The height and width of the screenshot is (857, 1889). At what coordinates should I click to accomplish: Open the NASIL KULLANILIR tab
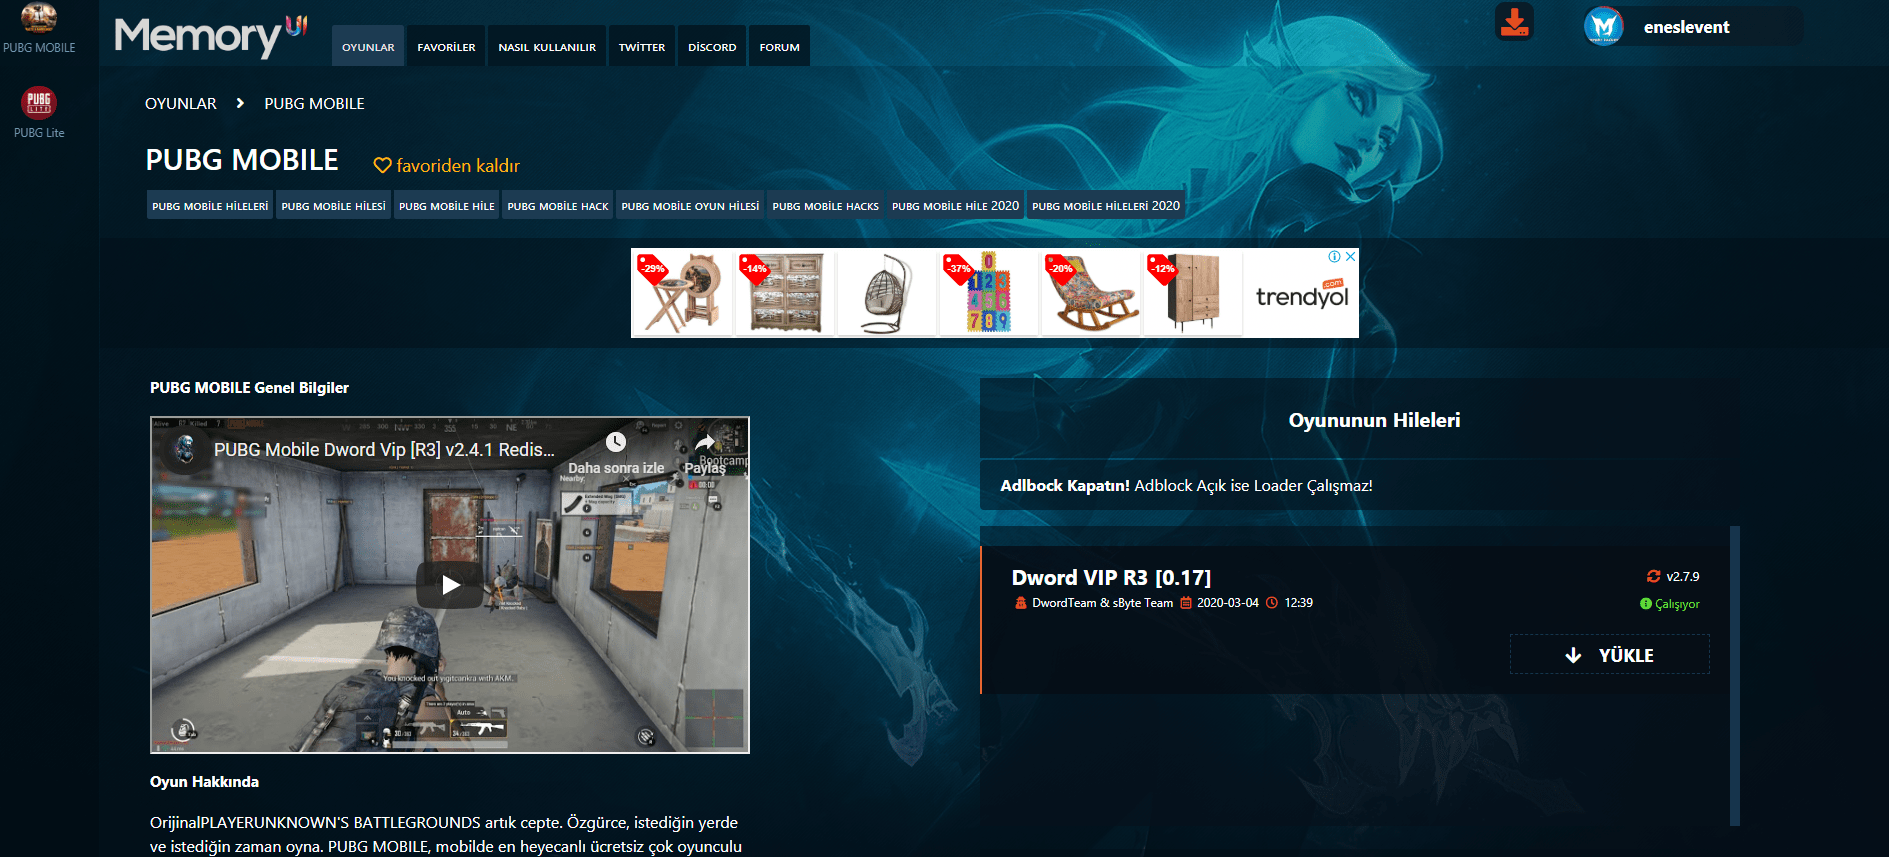547,46
